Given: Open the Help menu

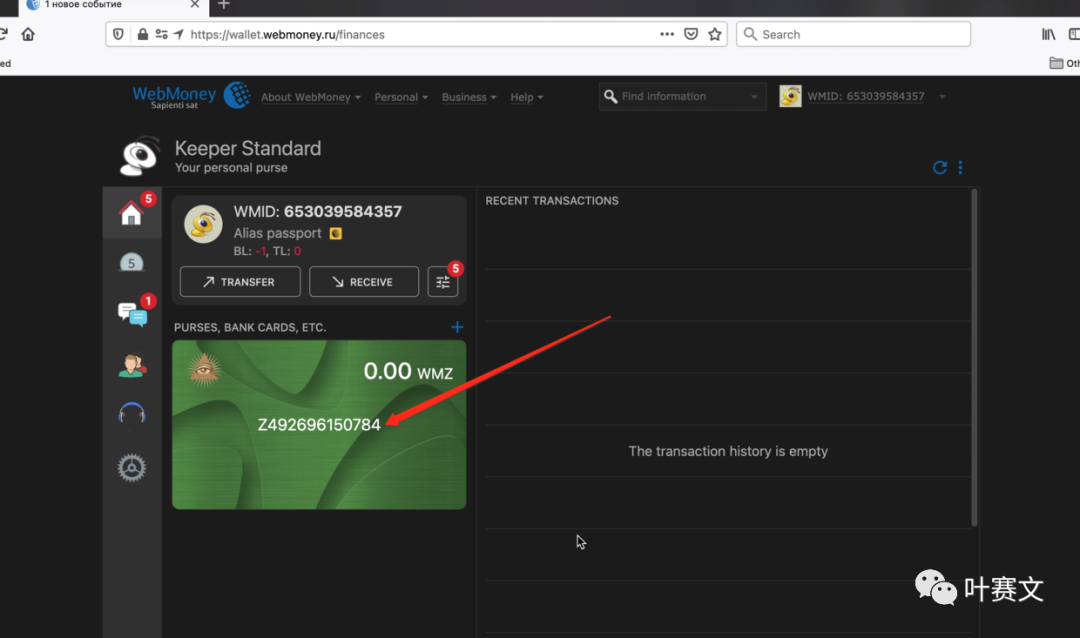Looking at the screenshot, I should 526,97.
